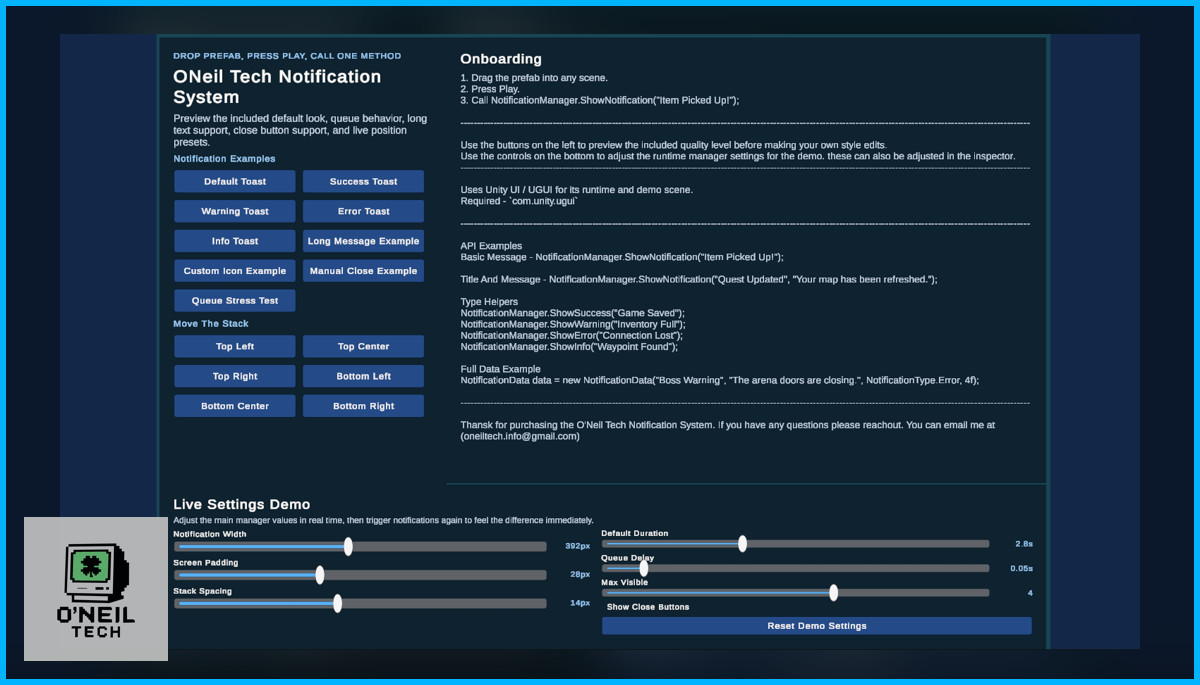
Task: Show the Custom Icon Example
Action: pyautogui.click(x=235, y=271)
